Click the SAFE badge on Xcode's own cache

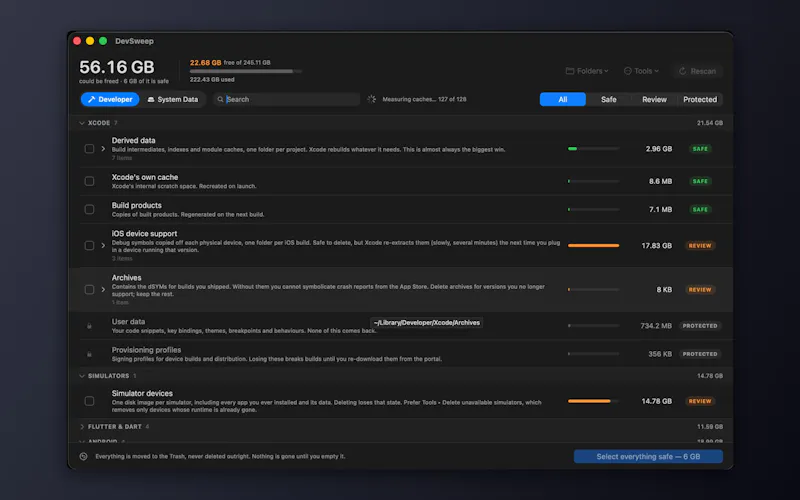700,181
